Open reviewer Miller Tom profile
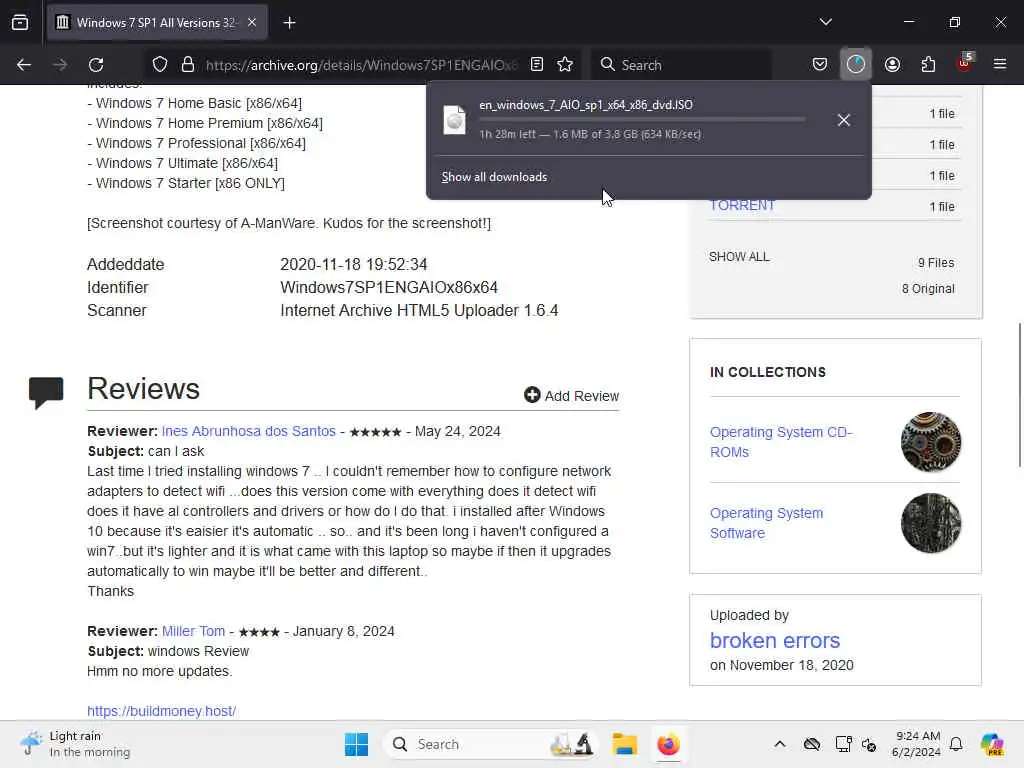The image size is (1024, 768). coord(193,632)
